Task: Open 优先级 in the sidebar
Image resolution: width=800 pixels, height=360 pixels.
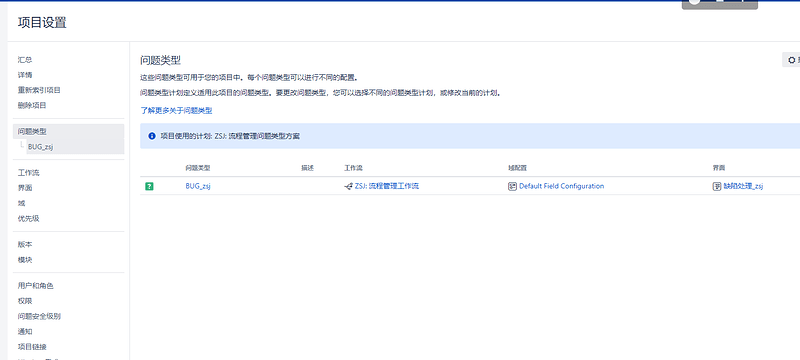Action: [29, 219]
